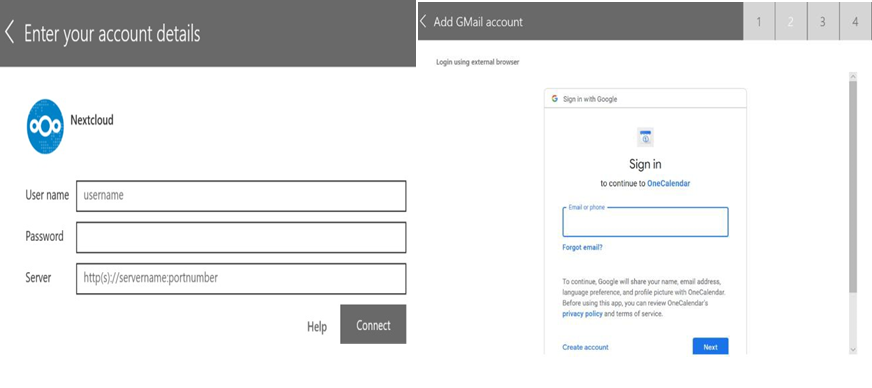Go back from Add GMail account
872x388 pixels.
coord(423,22)
